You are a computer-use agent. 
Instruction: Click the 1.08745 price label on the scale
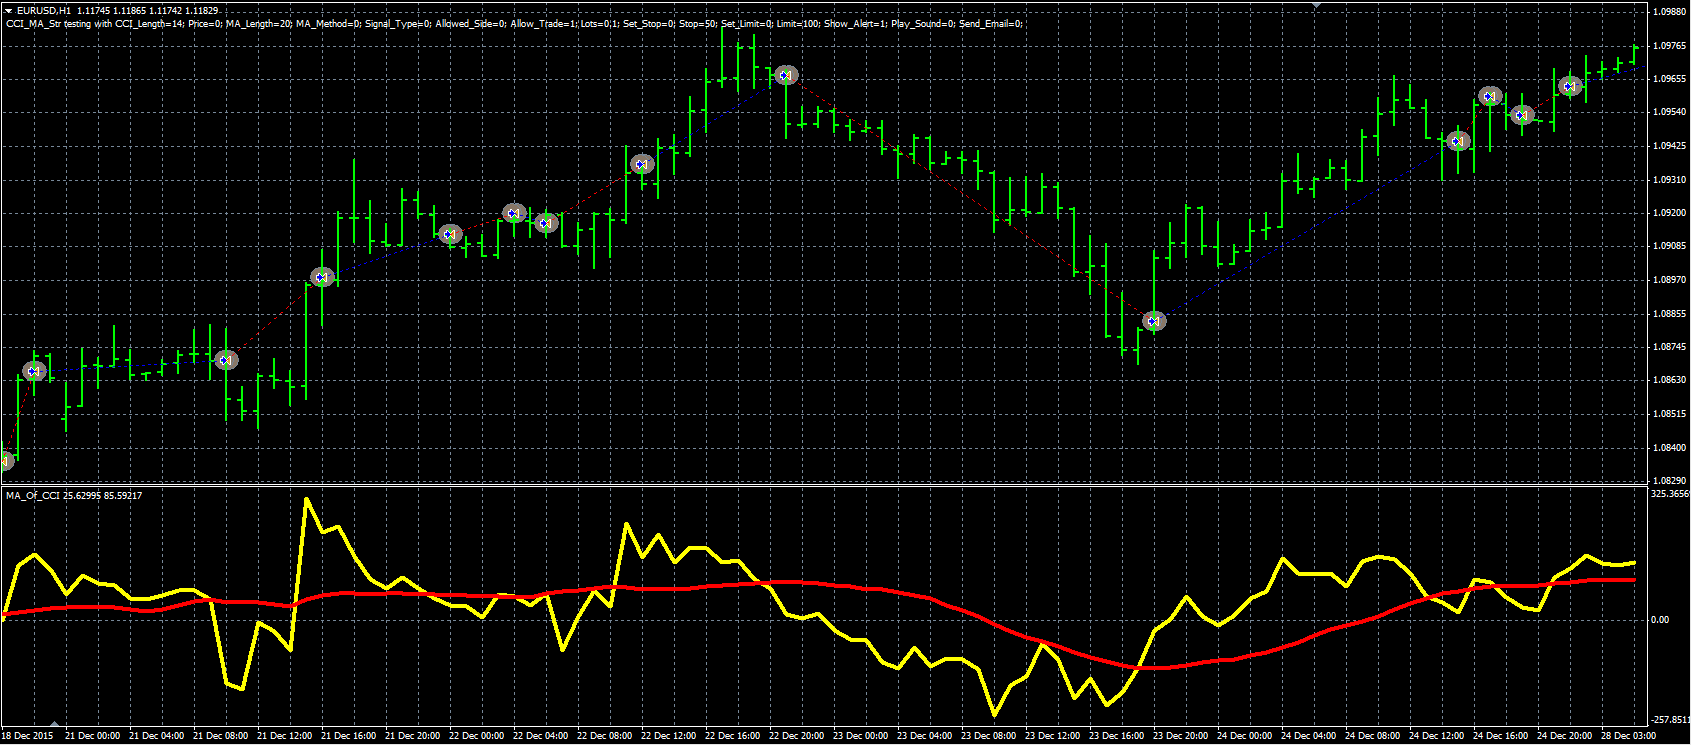1669,347
